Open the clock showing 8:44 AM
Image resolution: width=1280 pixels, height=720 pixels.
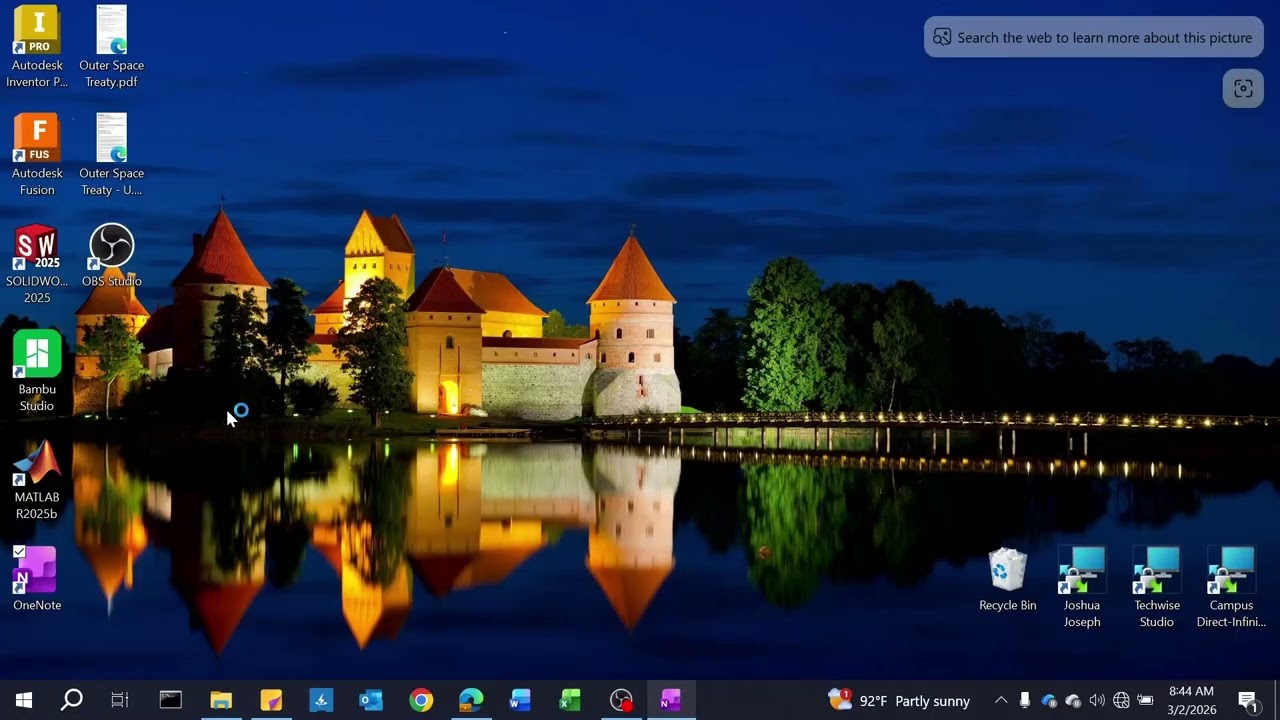point(1190,700)
